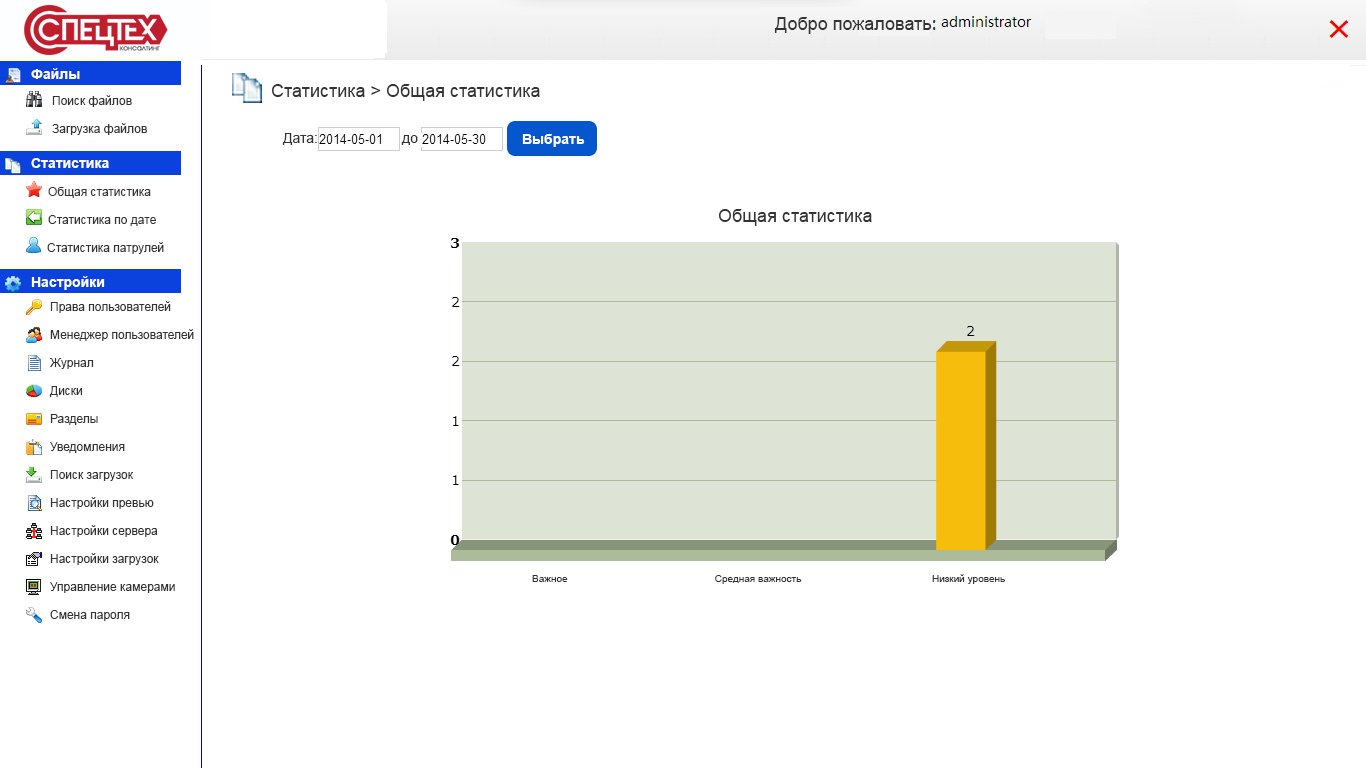Click the upload icon beside Загрузка файлов
Screen dimensions: 1366x768
[34, 128]
